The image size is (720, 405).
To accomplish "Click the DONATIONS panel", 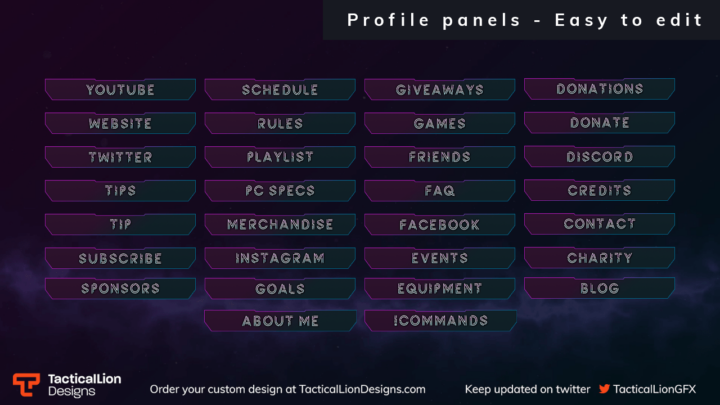I will pos(600,89).
